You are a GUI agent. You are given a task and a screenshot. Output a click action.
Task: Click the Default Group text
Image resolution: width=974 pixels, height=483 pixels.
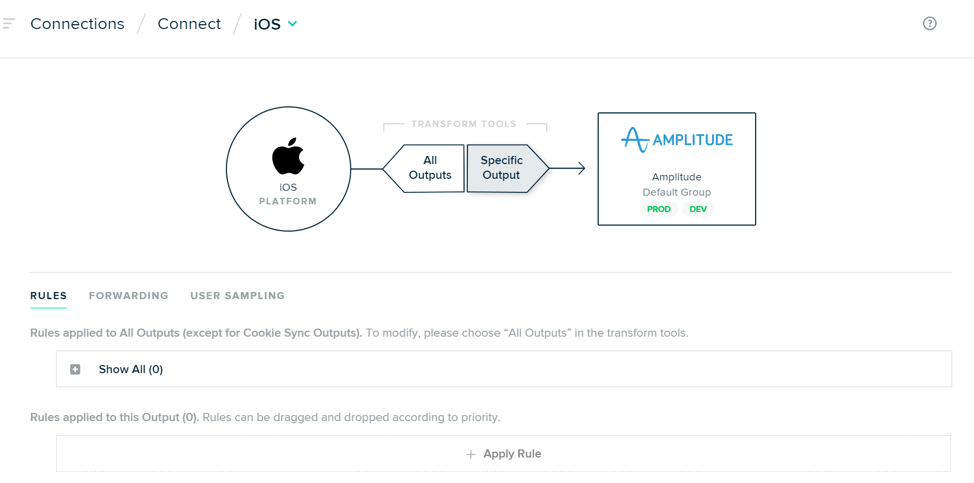(x=676, y=192)
